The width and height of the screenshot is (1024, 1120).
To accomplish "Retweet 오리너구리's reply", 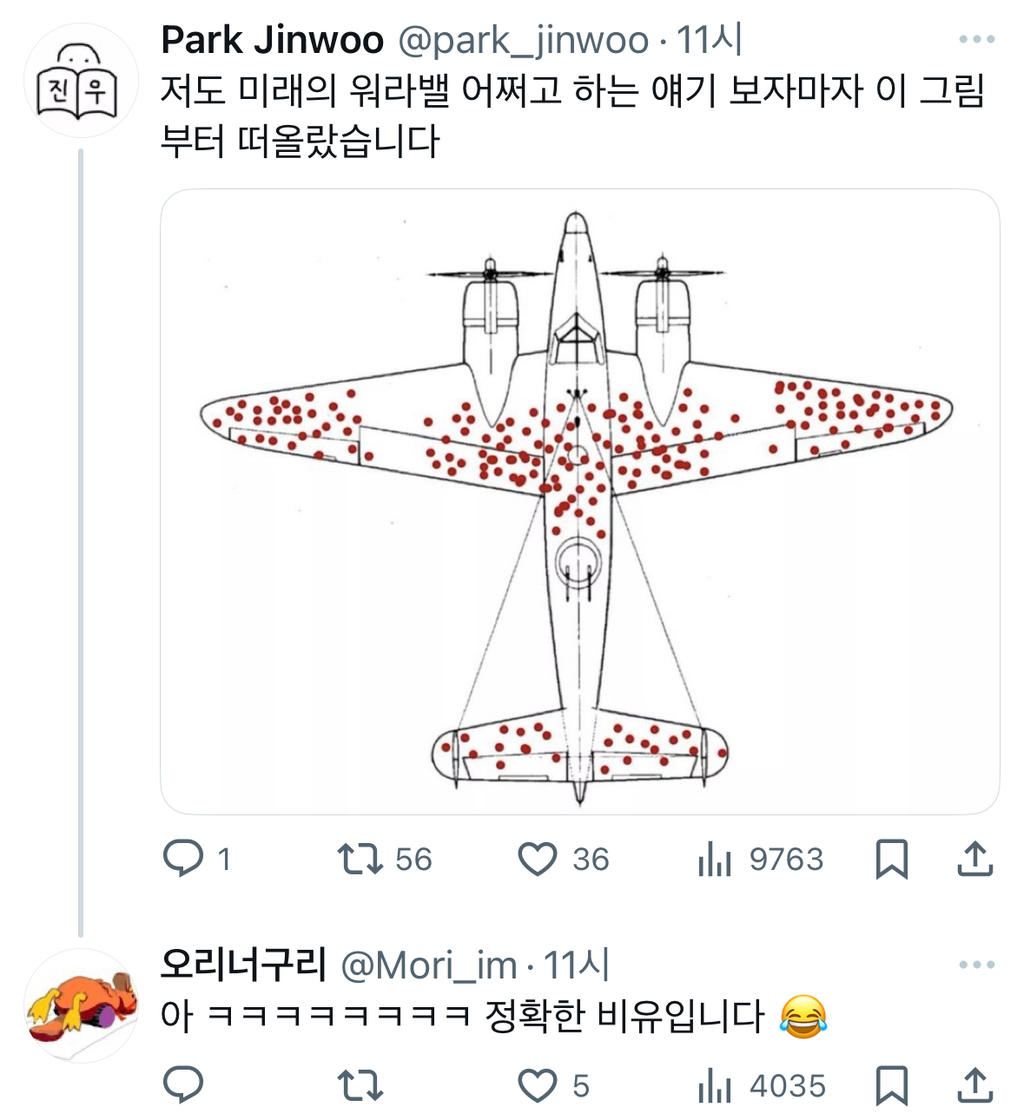I will point(360,1085).
